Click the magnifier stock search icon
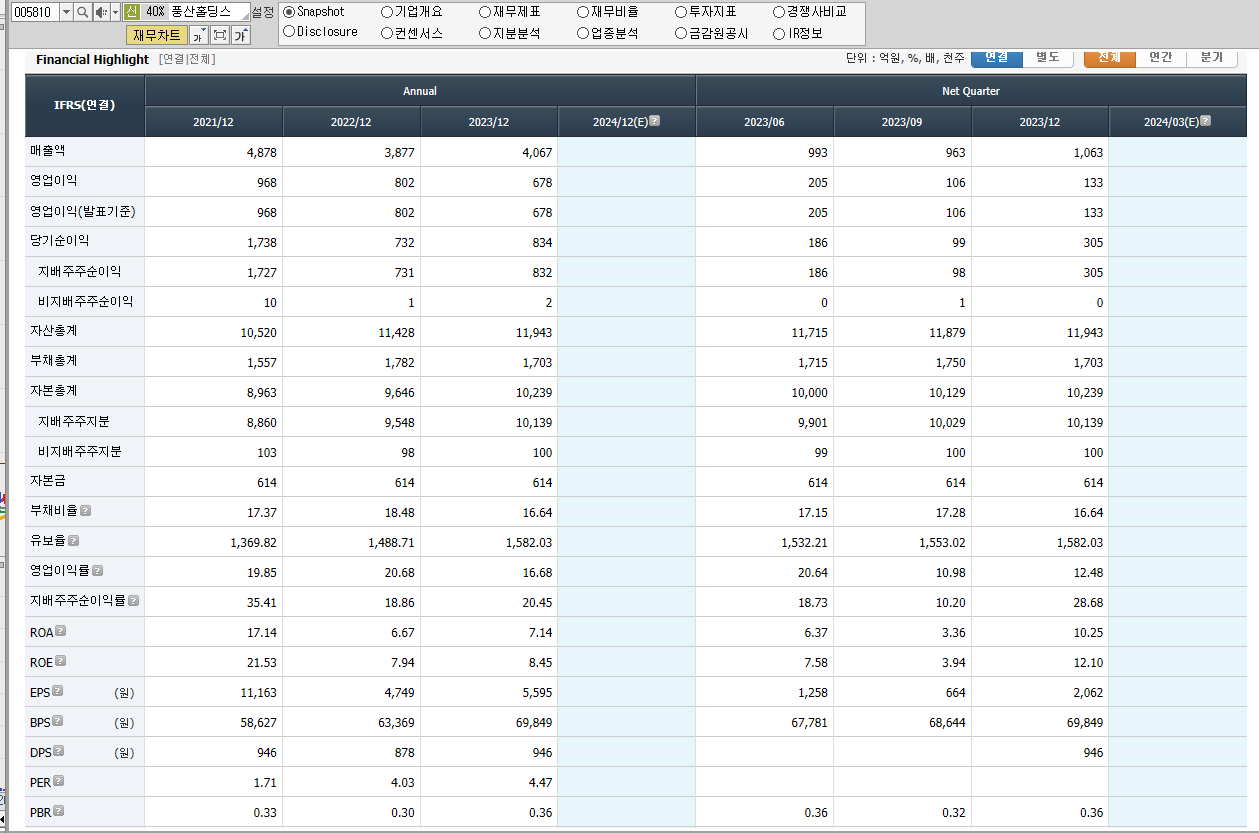Screen dimensions: 1259x833 click(82, 12)
